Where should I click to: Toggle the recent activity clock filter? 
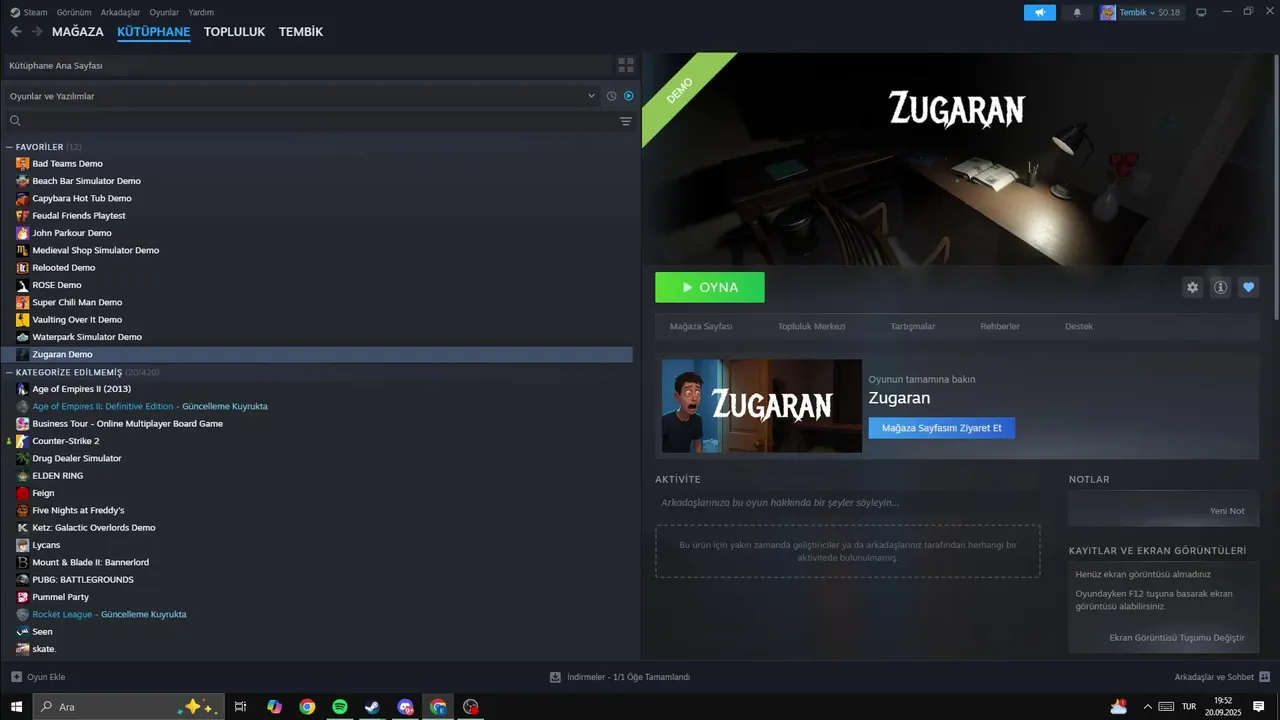(x=611, y=96)
